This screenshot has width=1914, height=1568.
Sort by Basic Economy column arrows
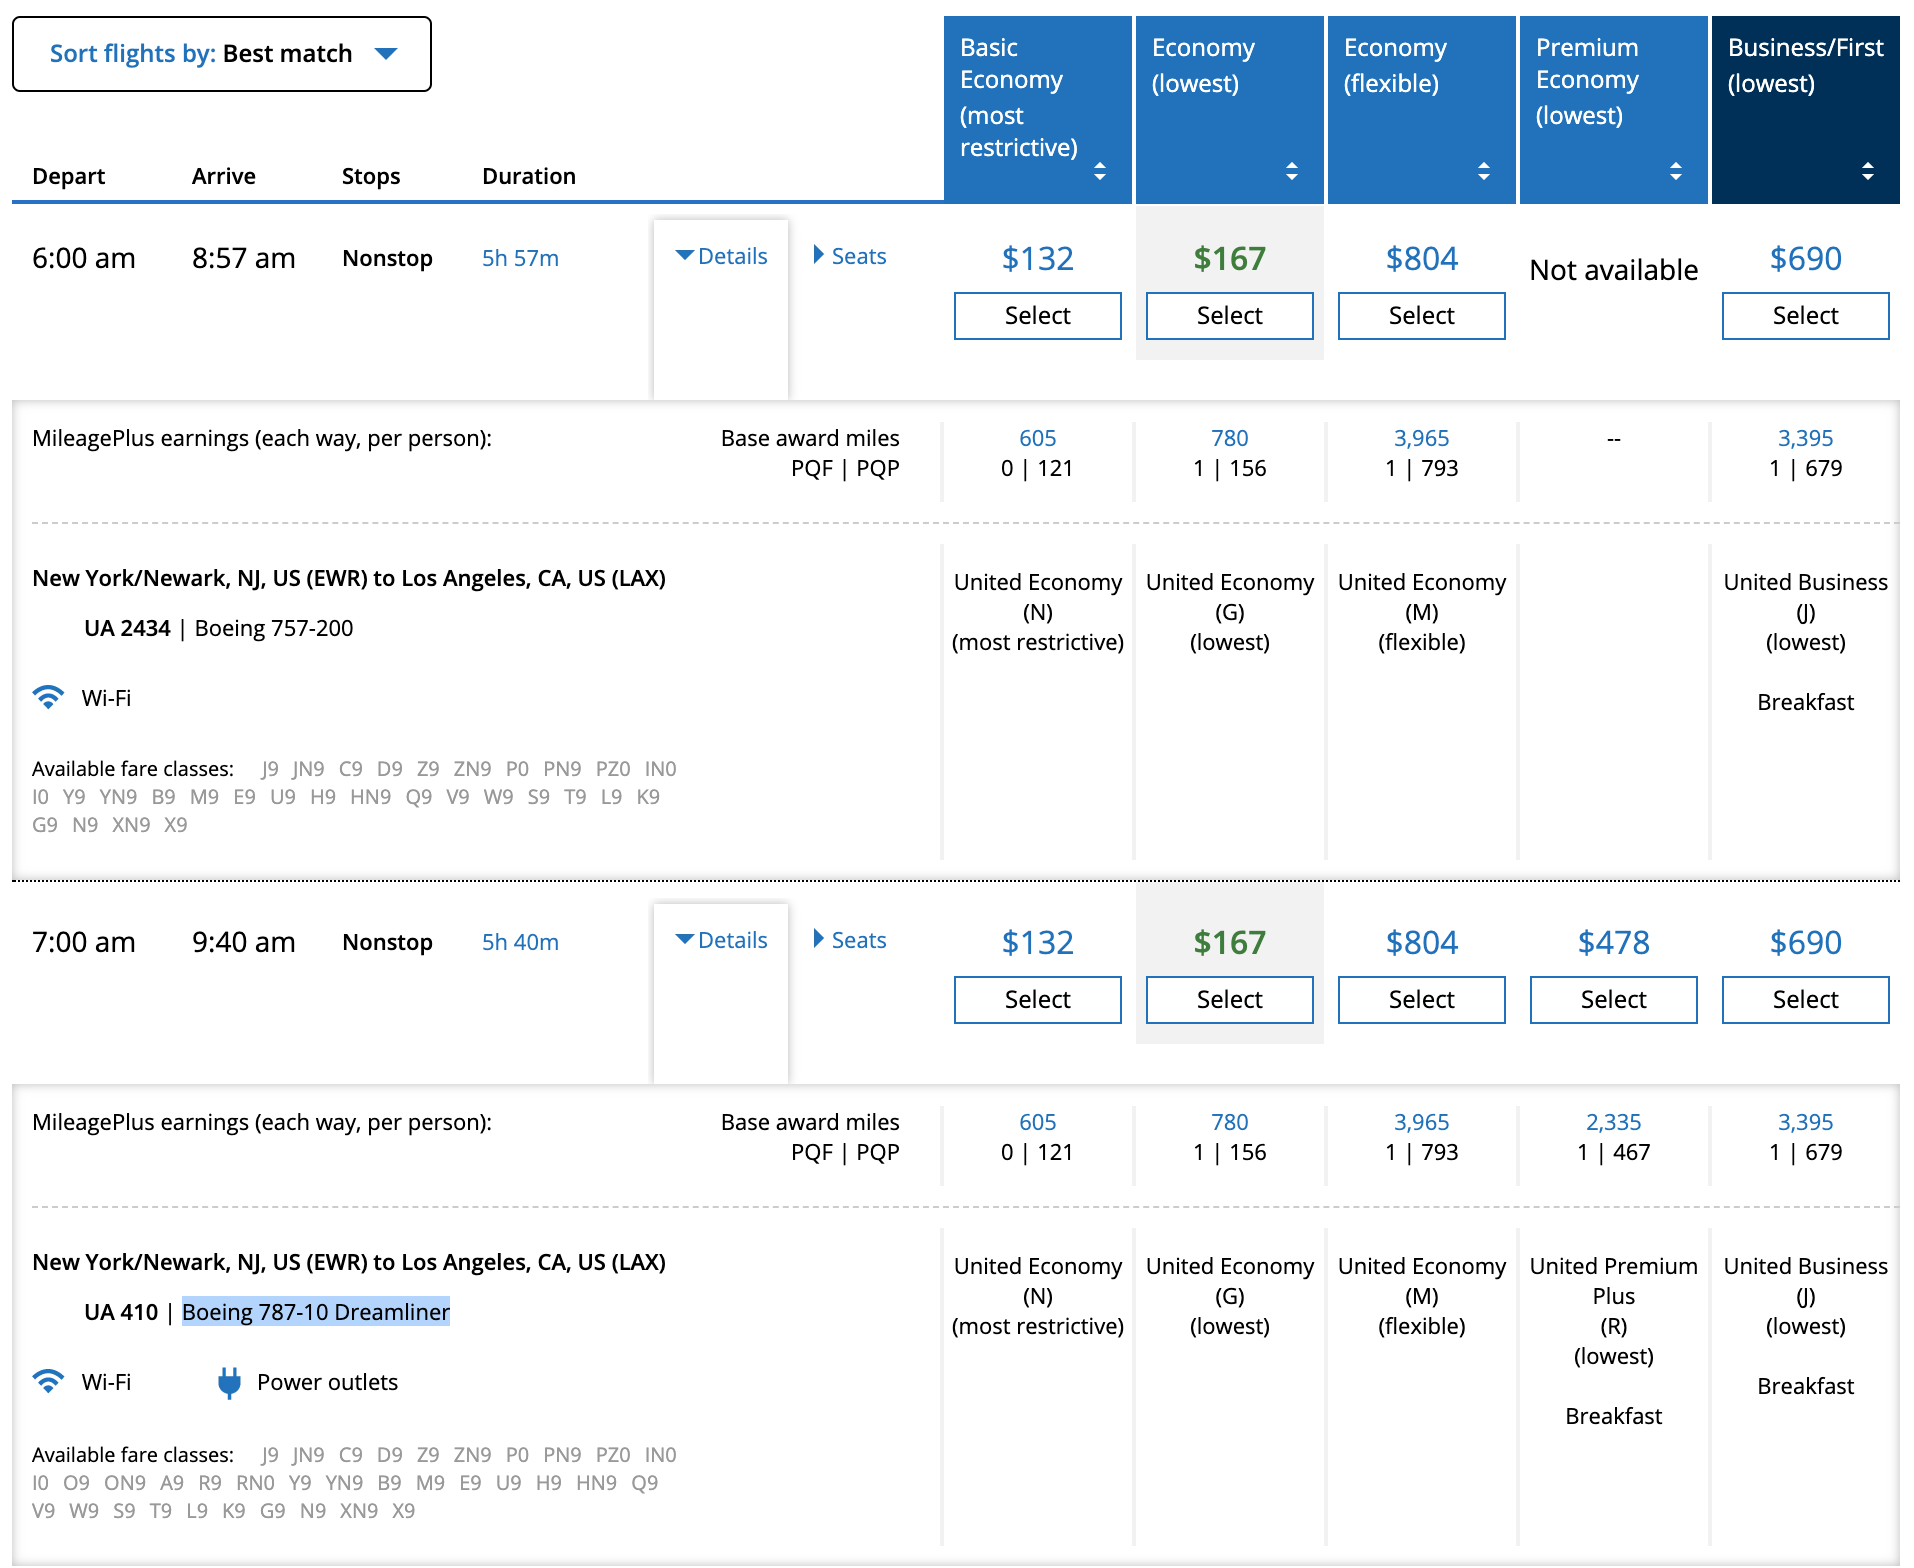[1100, 171]
